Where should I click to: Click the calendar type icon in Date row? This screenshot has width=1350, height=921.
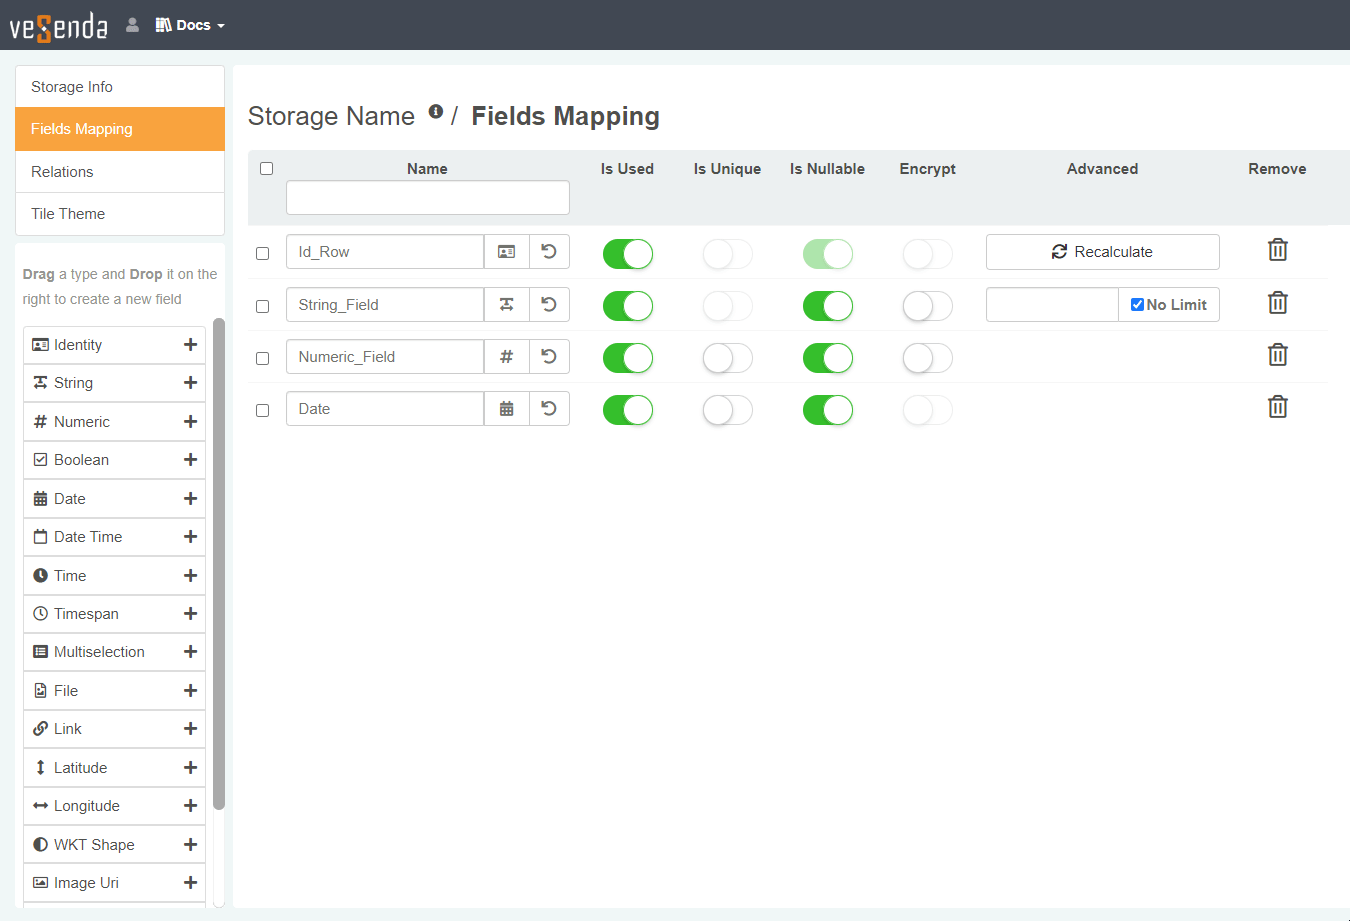tap(507, 408)
